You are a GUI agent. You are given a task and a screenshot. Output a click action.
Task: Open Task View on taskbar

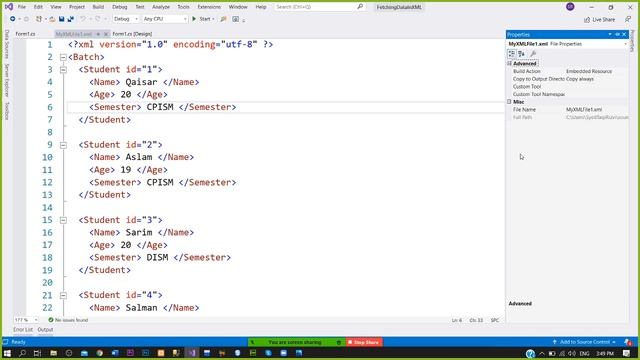38,353
